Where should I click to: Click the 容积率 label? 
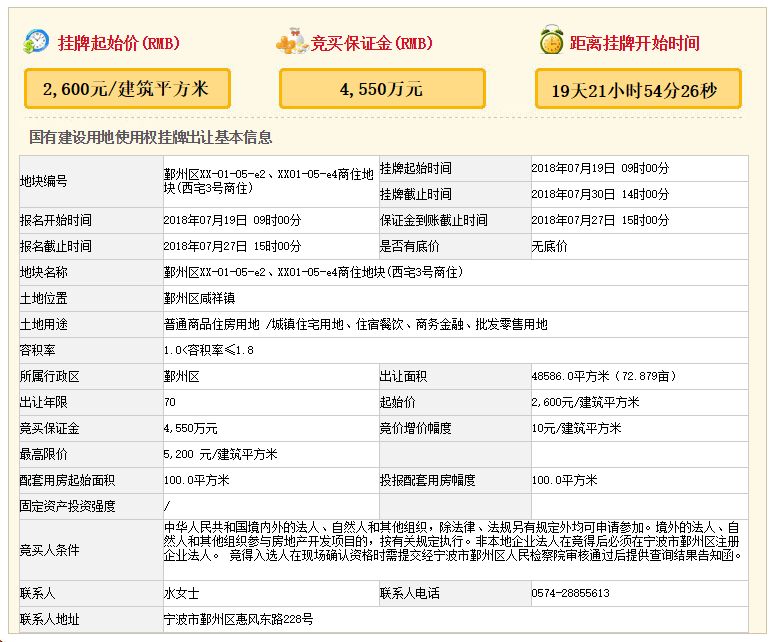pos(37,351)
